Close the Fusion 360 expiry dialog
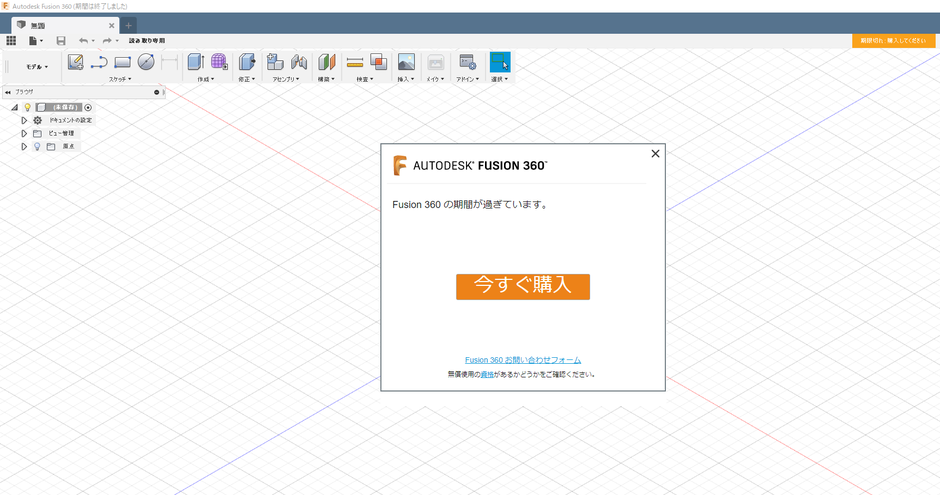 click(x=655, y=154)
